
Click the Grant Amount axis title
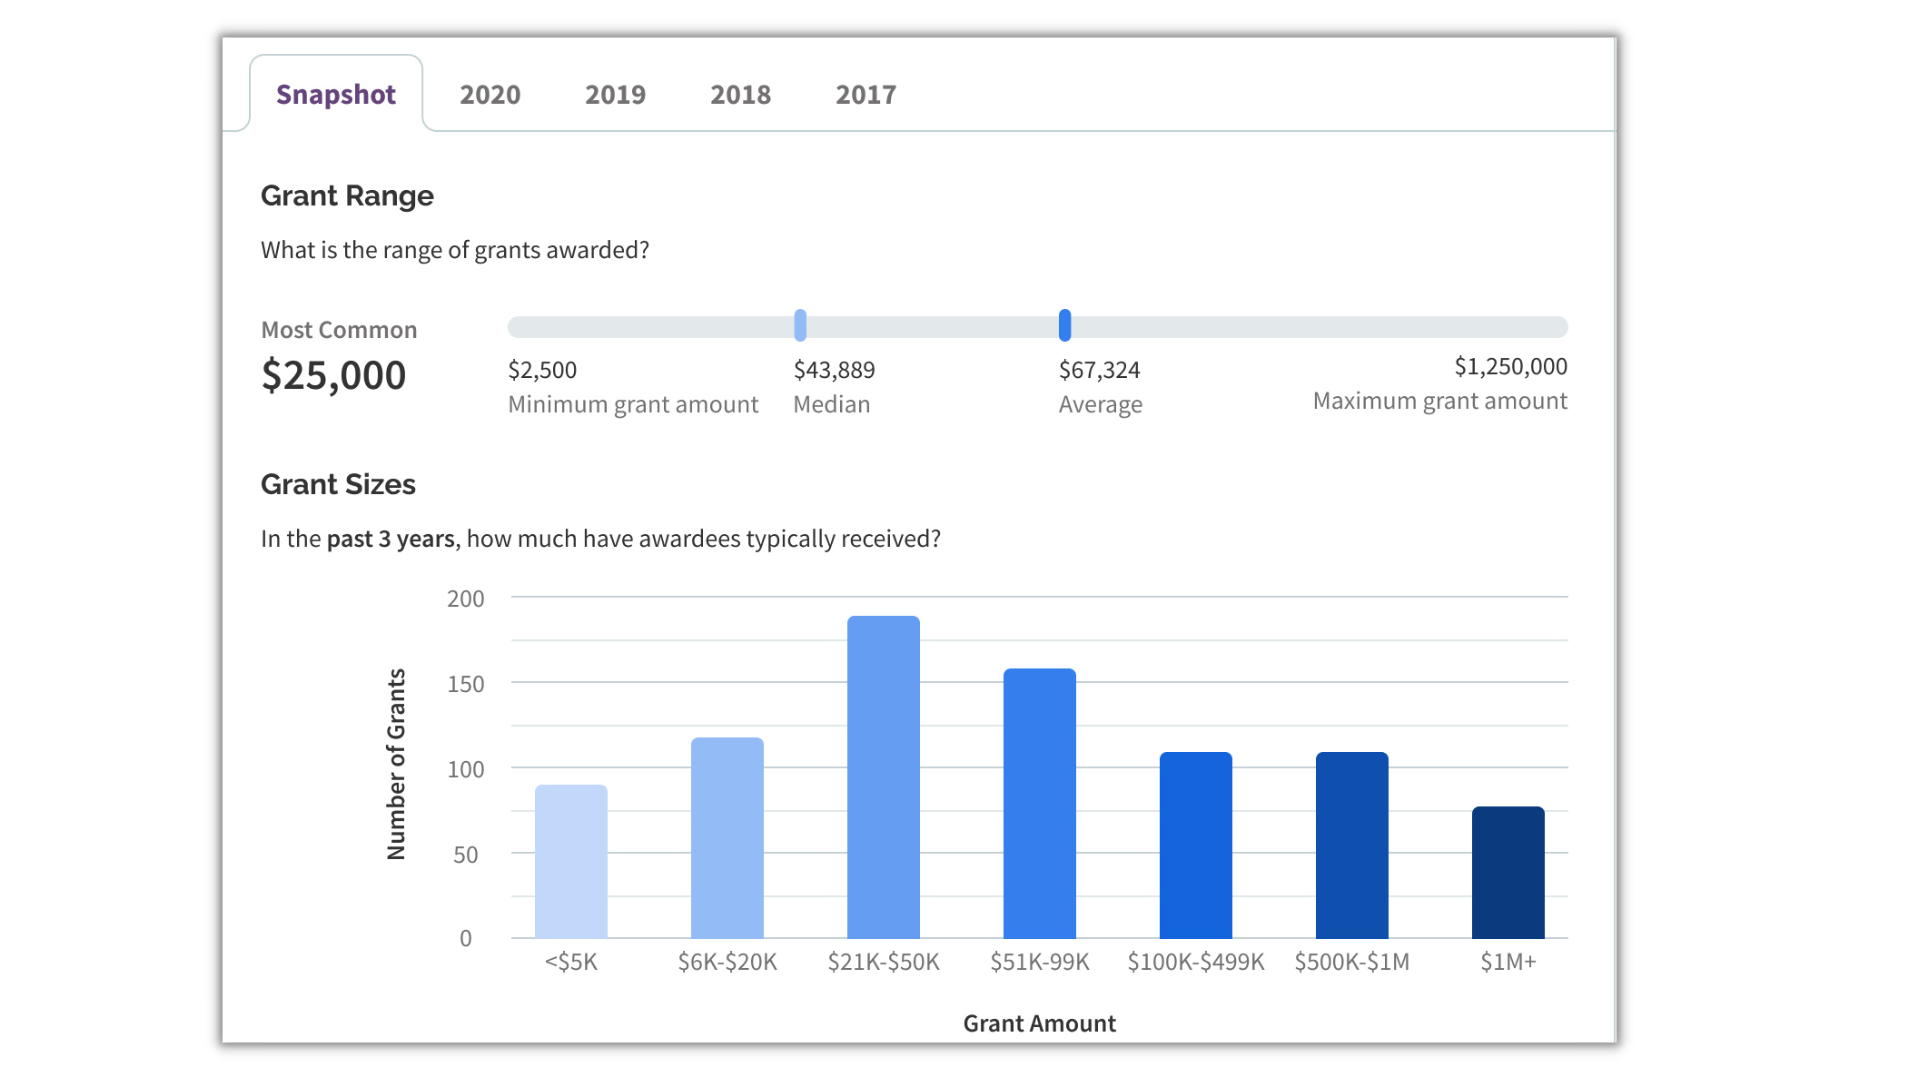coord(1039,1023)
